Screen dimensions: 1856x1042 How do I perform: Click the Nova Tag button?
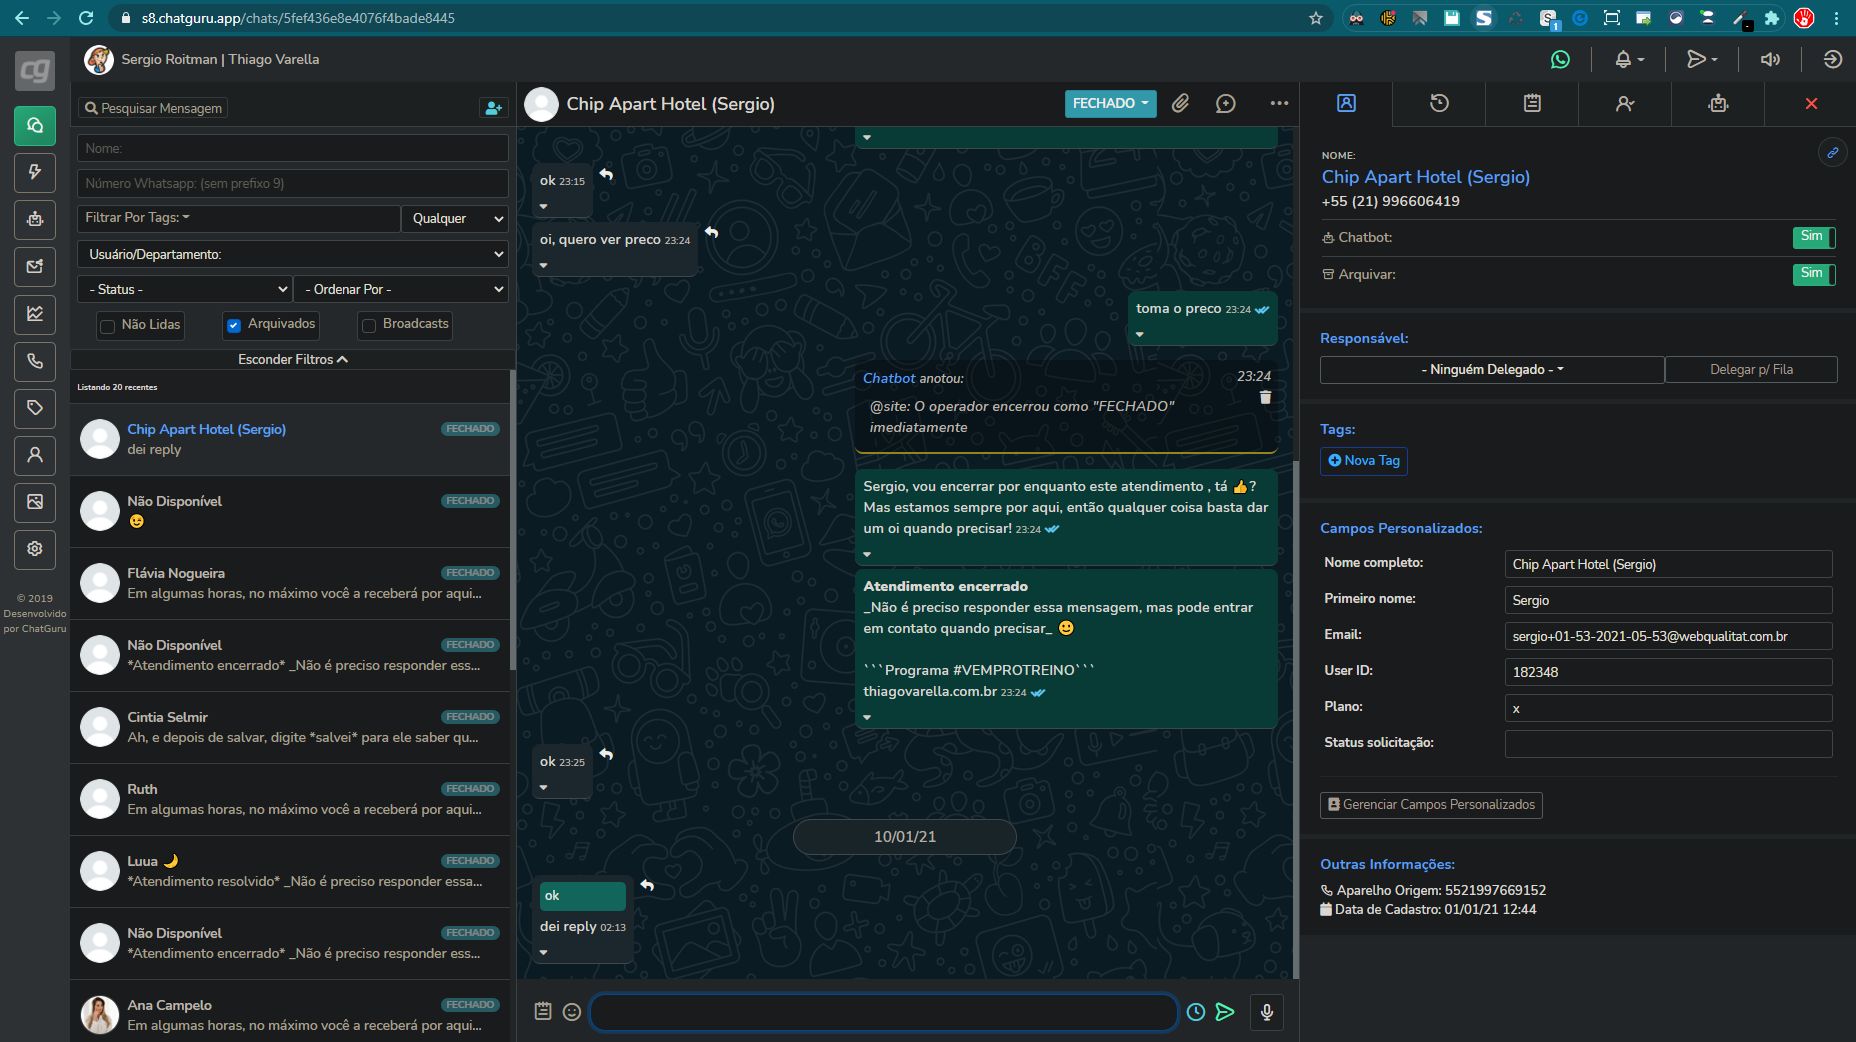pyautogui.click(x=1364, y=461)
